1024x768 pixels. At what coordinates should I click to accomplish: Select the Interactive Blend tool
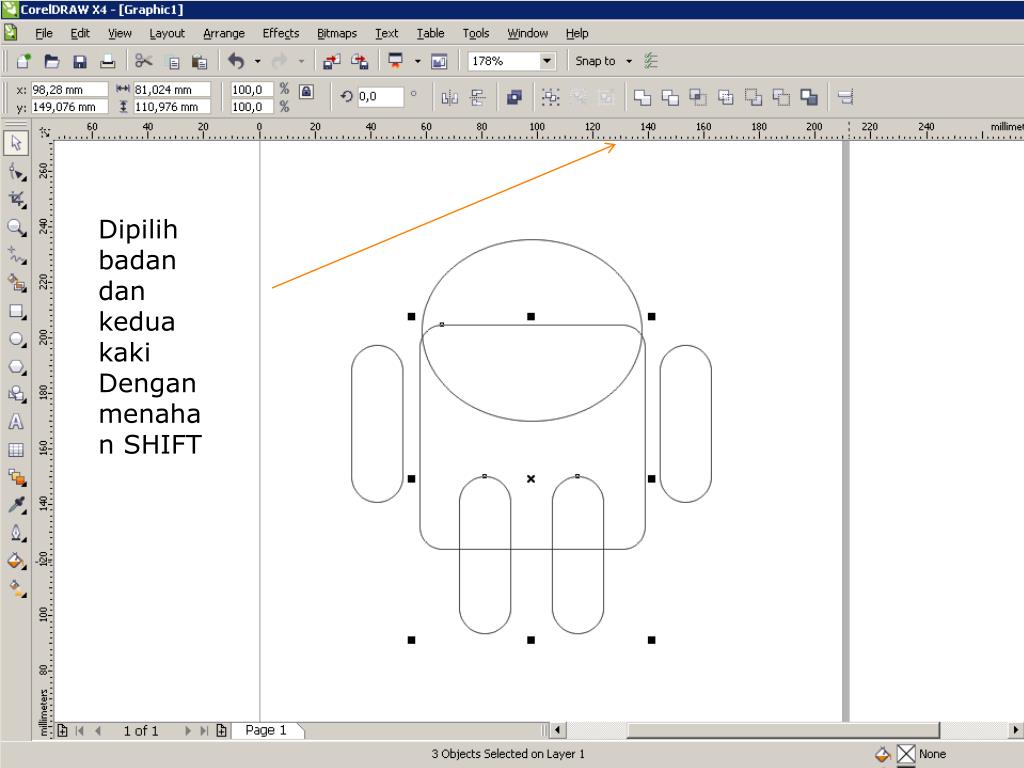coord(16,477)
